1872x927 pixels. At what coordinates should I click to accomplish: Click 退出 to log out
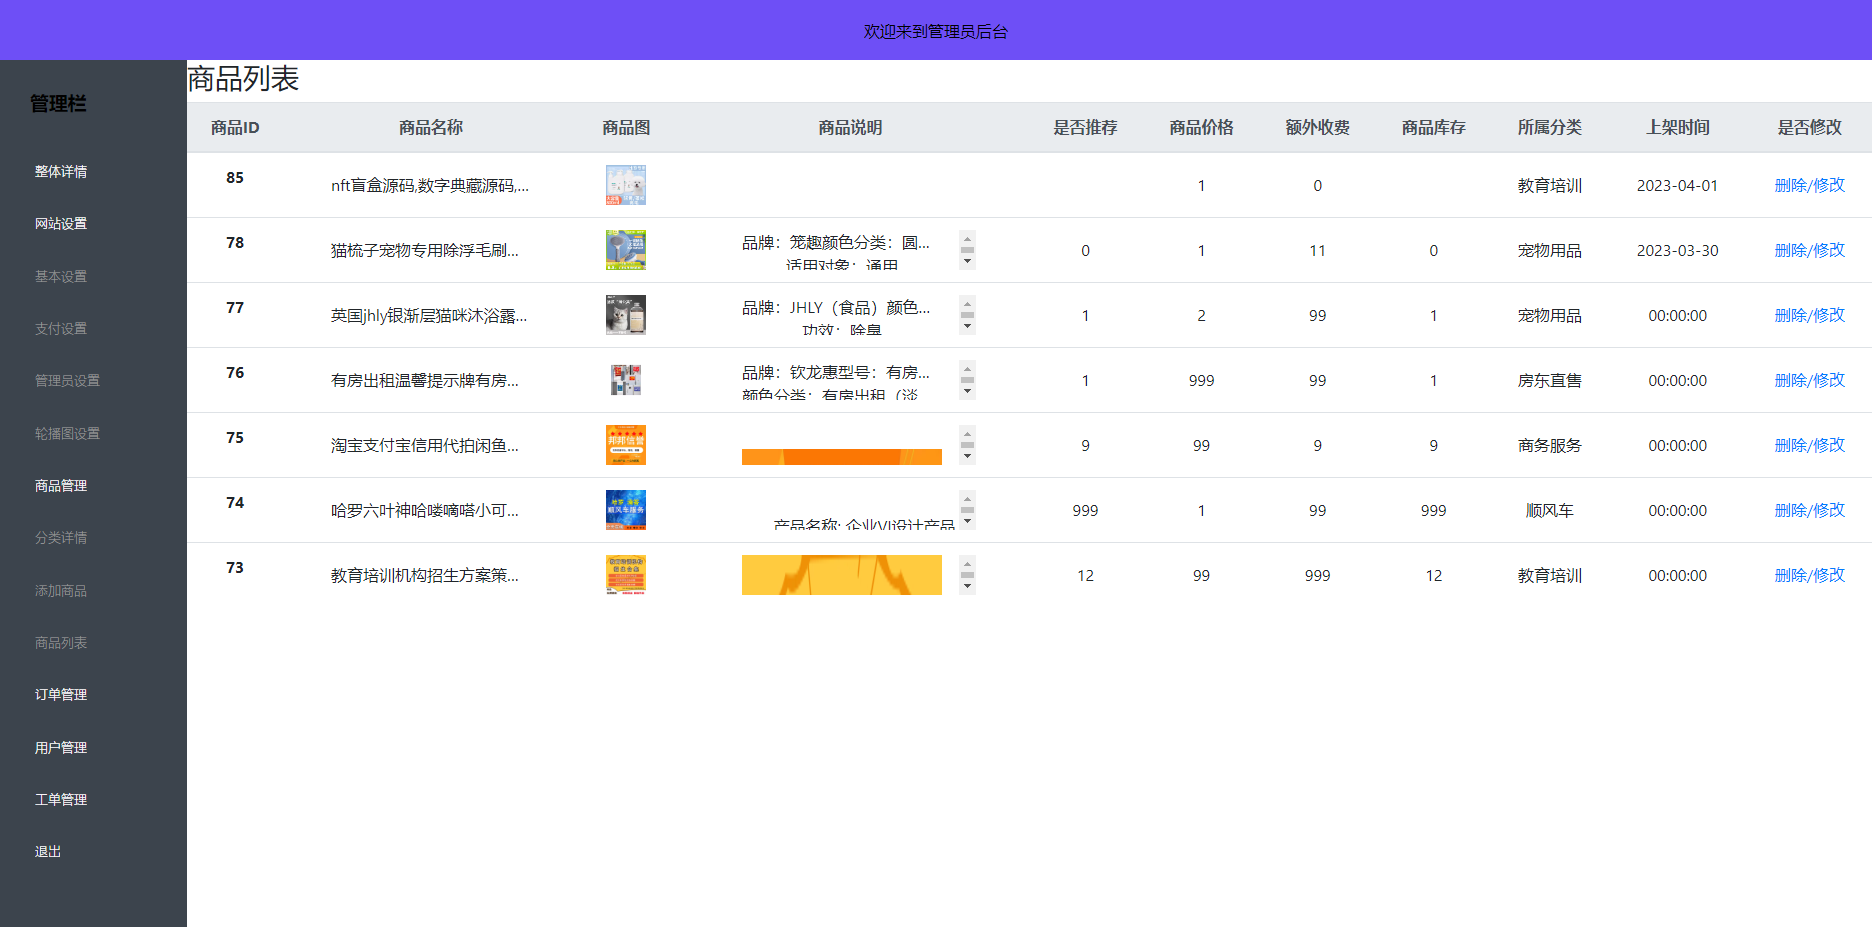47,851
